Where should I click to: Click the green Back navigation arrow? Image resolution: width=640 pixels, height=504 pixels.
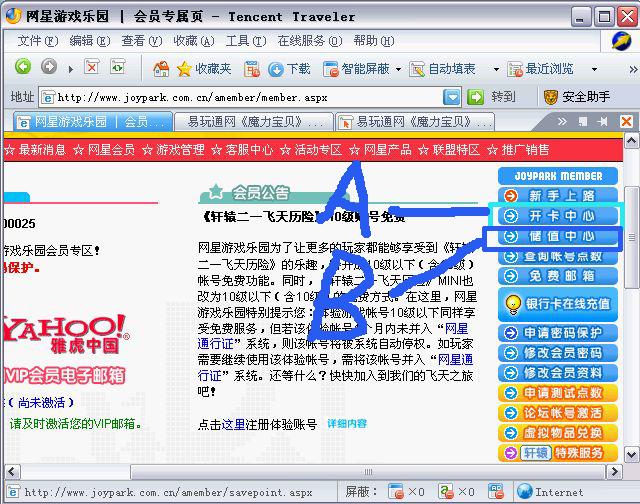click(23, 66)
